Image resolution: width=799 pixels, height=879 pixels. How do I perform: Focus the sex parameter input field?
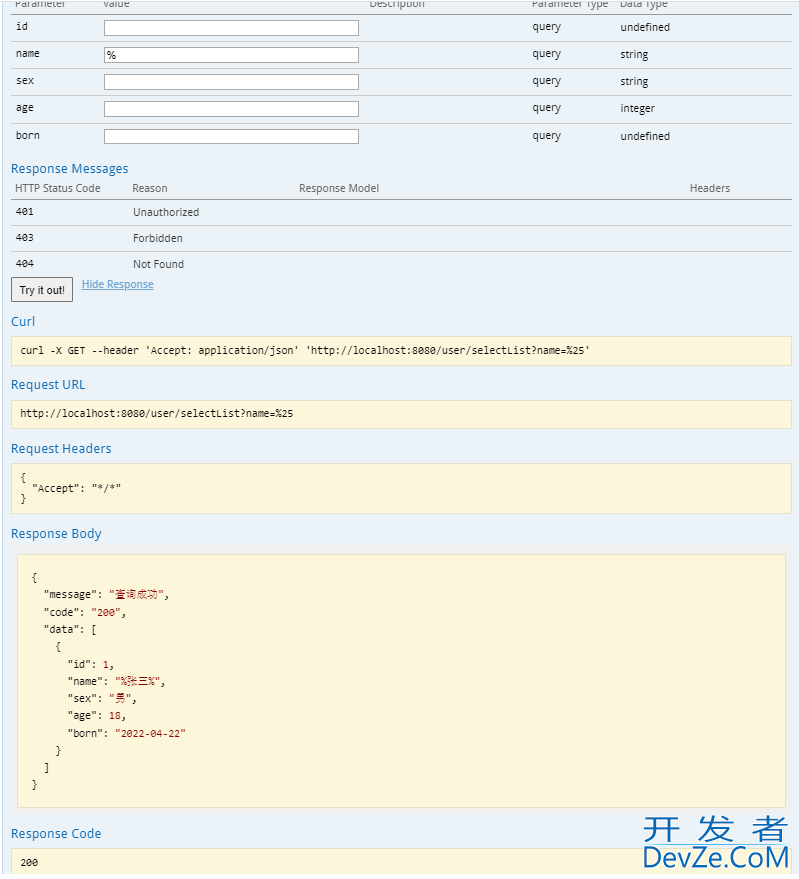coord(231,82)
